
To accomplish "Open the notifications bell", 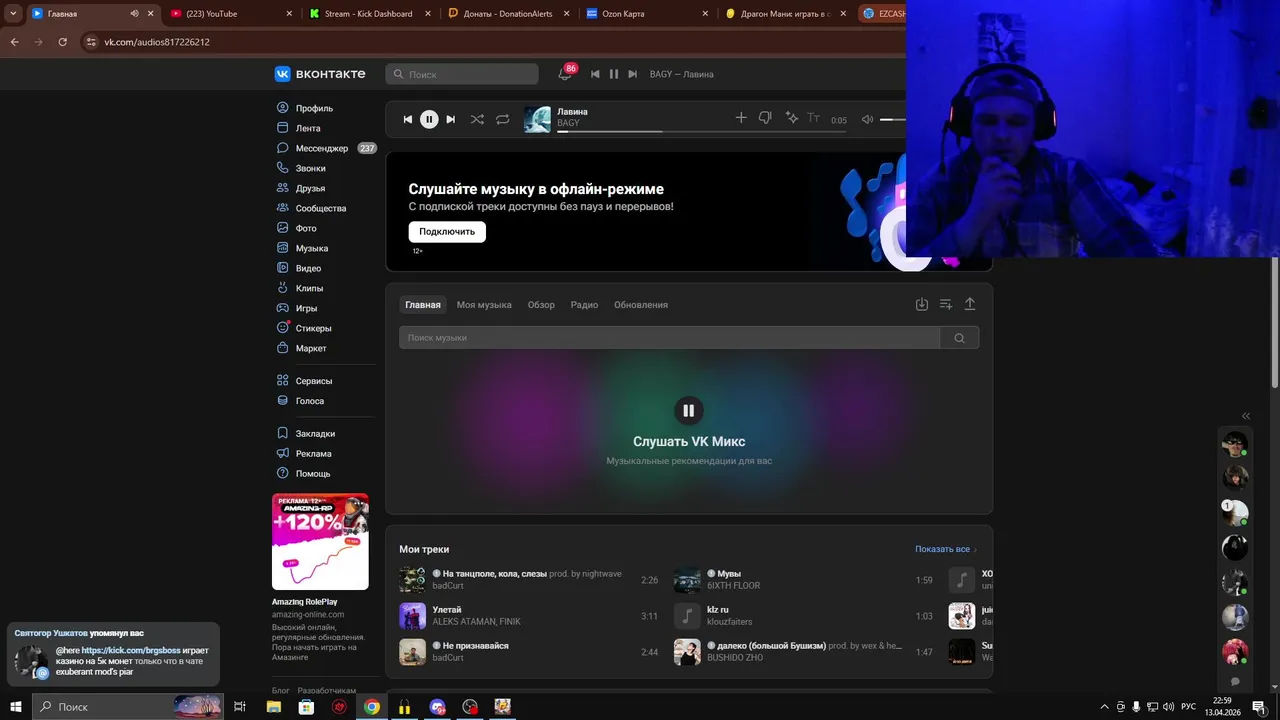I will point(564,74).
